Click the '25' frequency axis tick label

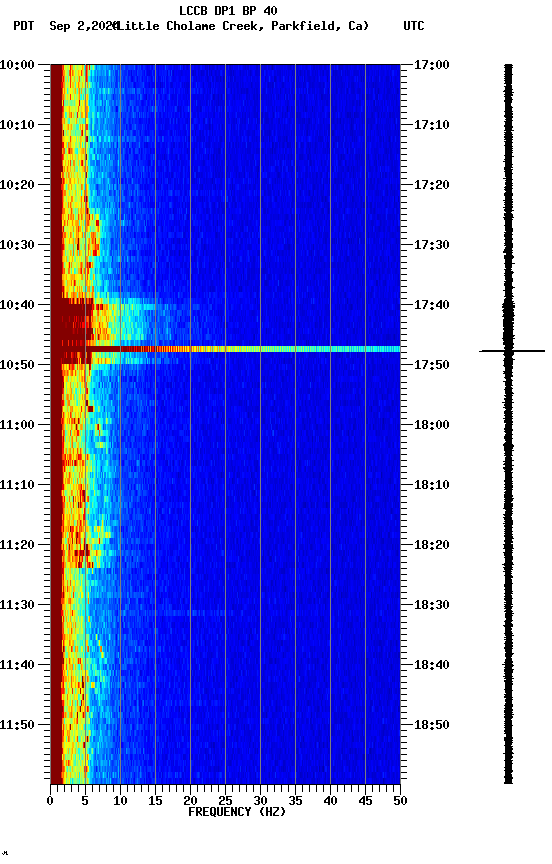pos(225,801)
